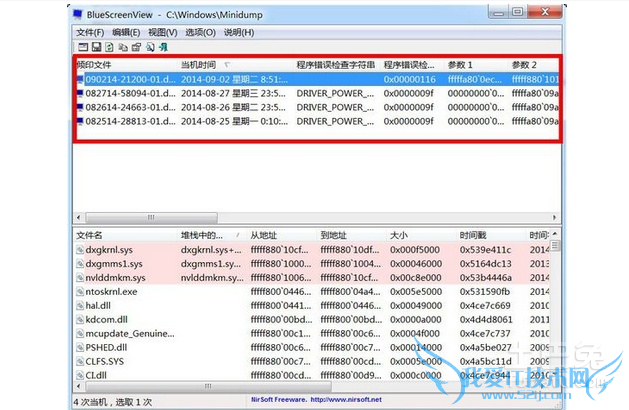Click the hal.dll file icon
Screen dimensions: 629x410
[x=80, y=306]
